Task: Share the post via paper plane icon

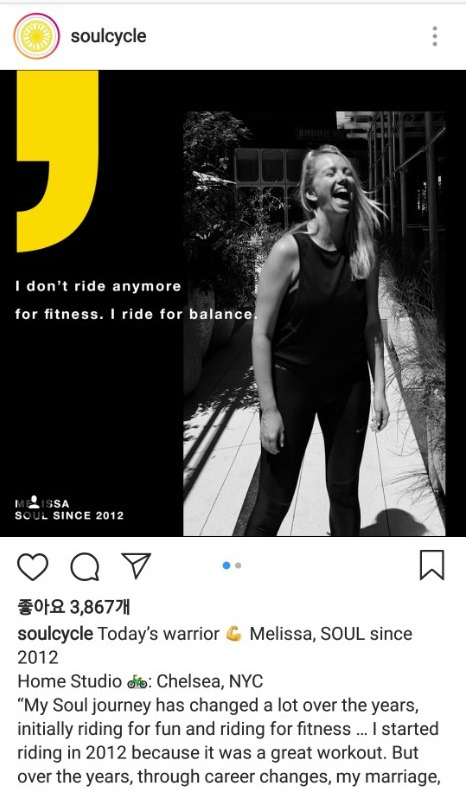Action: pos(136,565)
